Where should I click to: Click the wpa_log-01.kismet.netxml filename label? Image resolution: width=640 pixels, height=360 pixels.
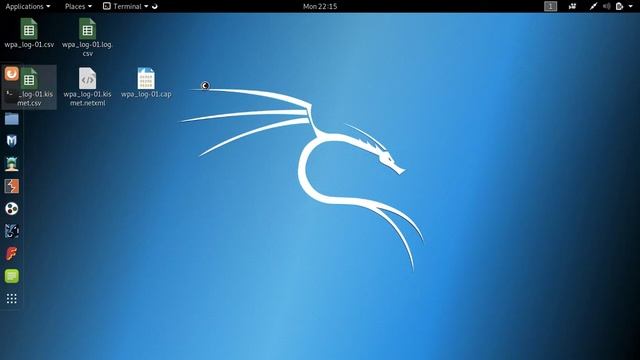coord(87,98)
